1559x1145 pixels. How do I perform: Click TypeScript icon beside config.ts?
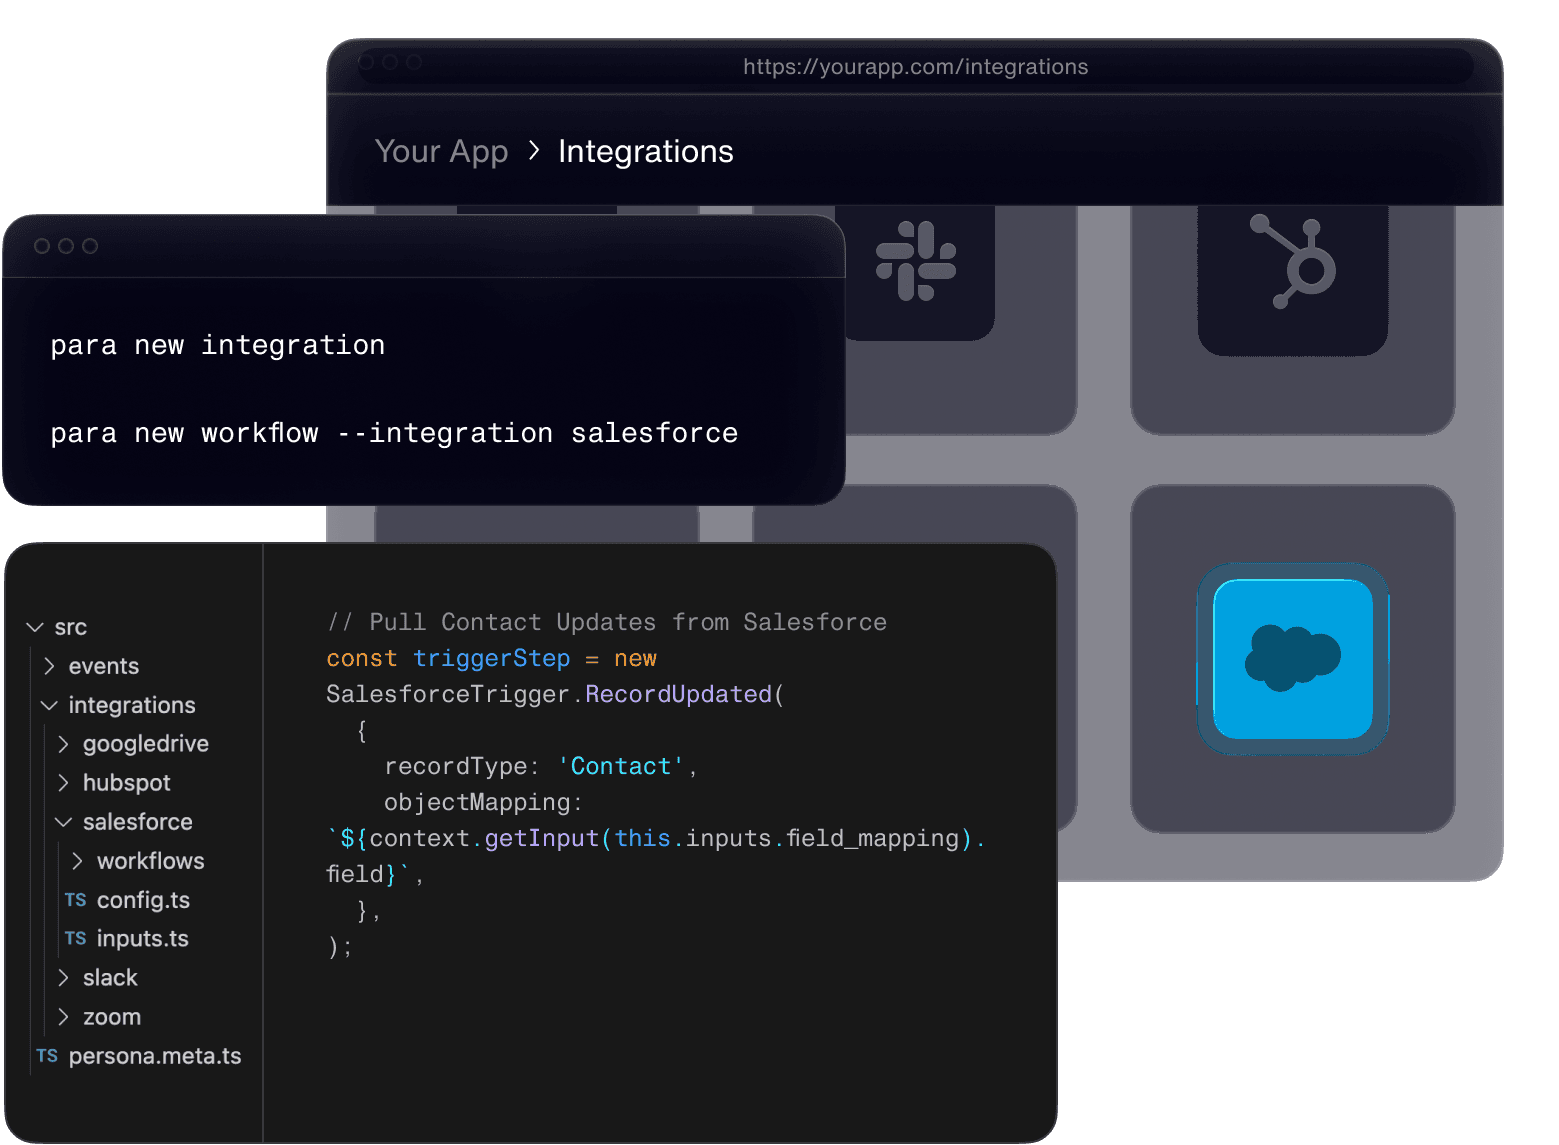(x=76, y=900)
